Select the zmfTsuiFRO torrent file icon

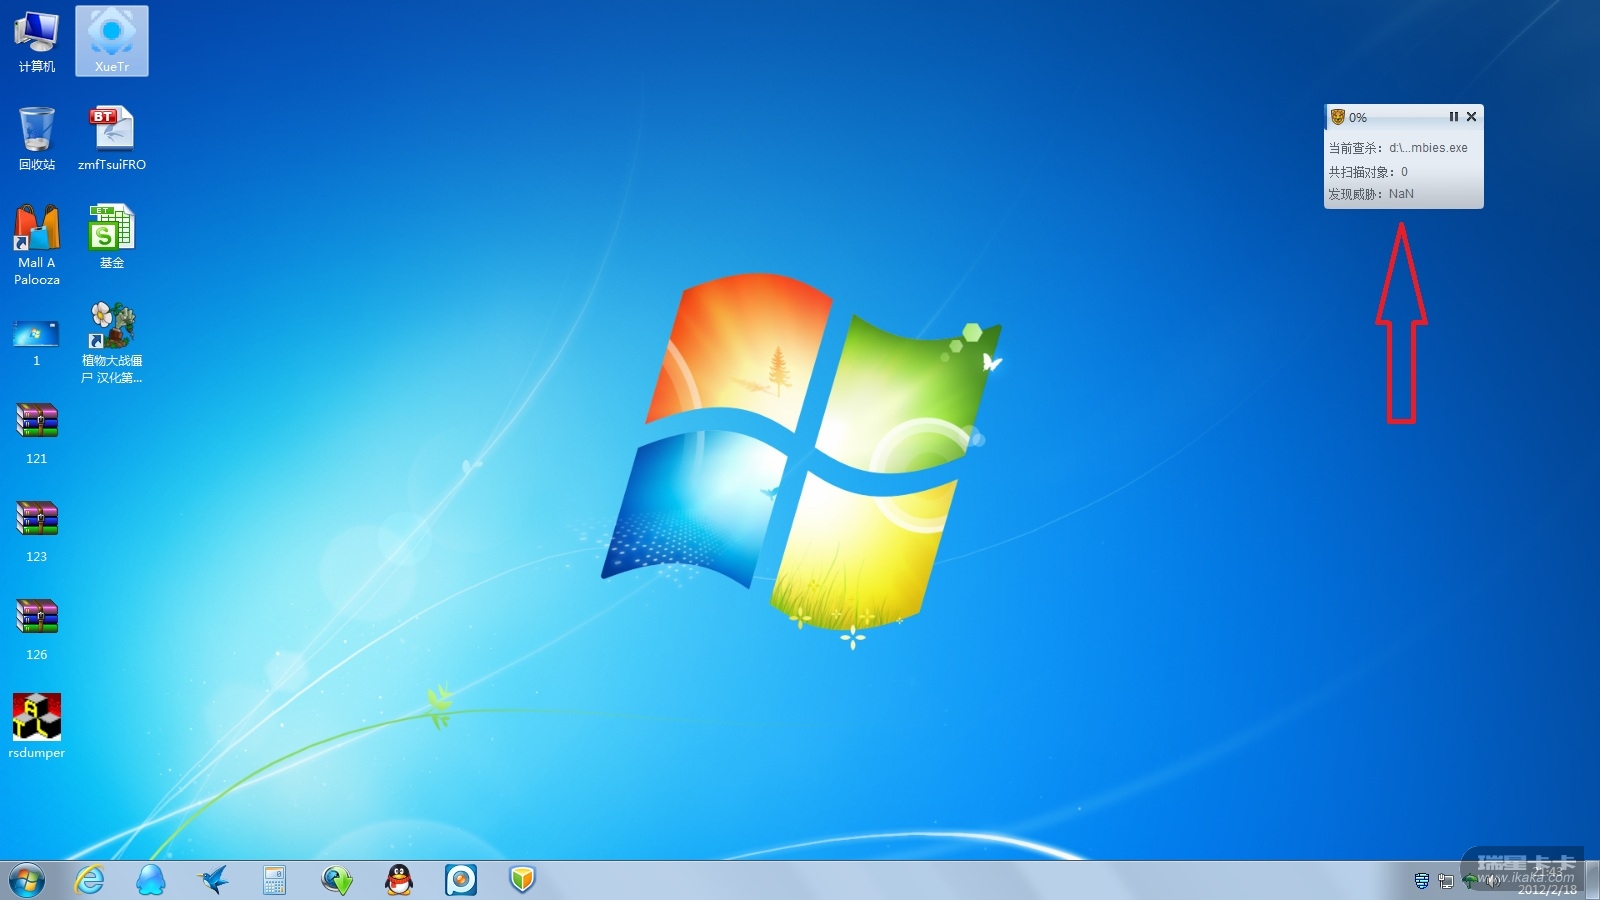[112, 139]
